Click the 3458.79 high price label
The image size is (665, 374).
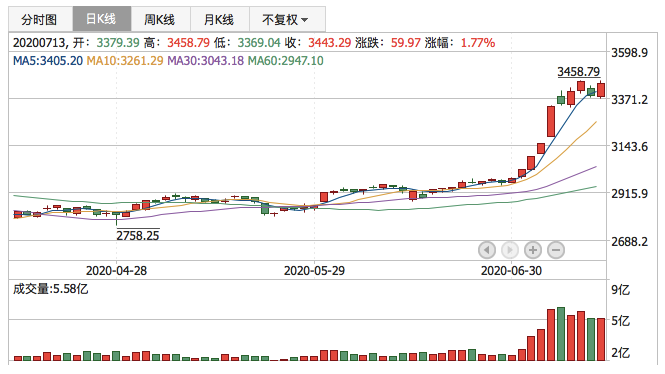click(x=578, y=72)
